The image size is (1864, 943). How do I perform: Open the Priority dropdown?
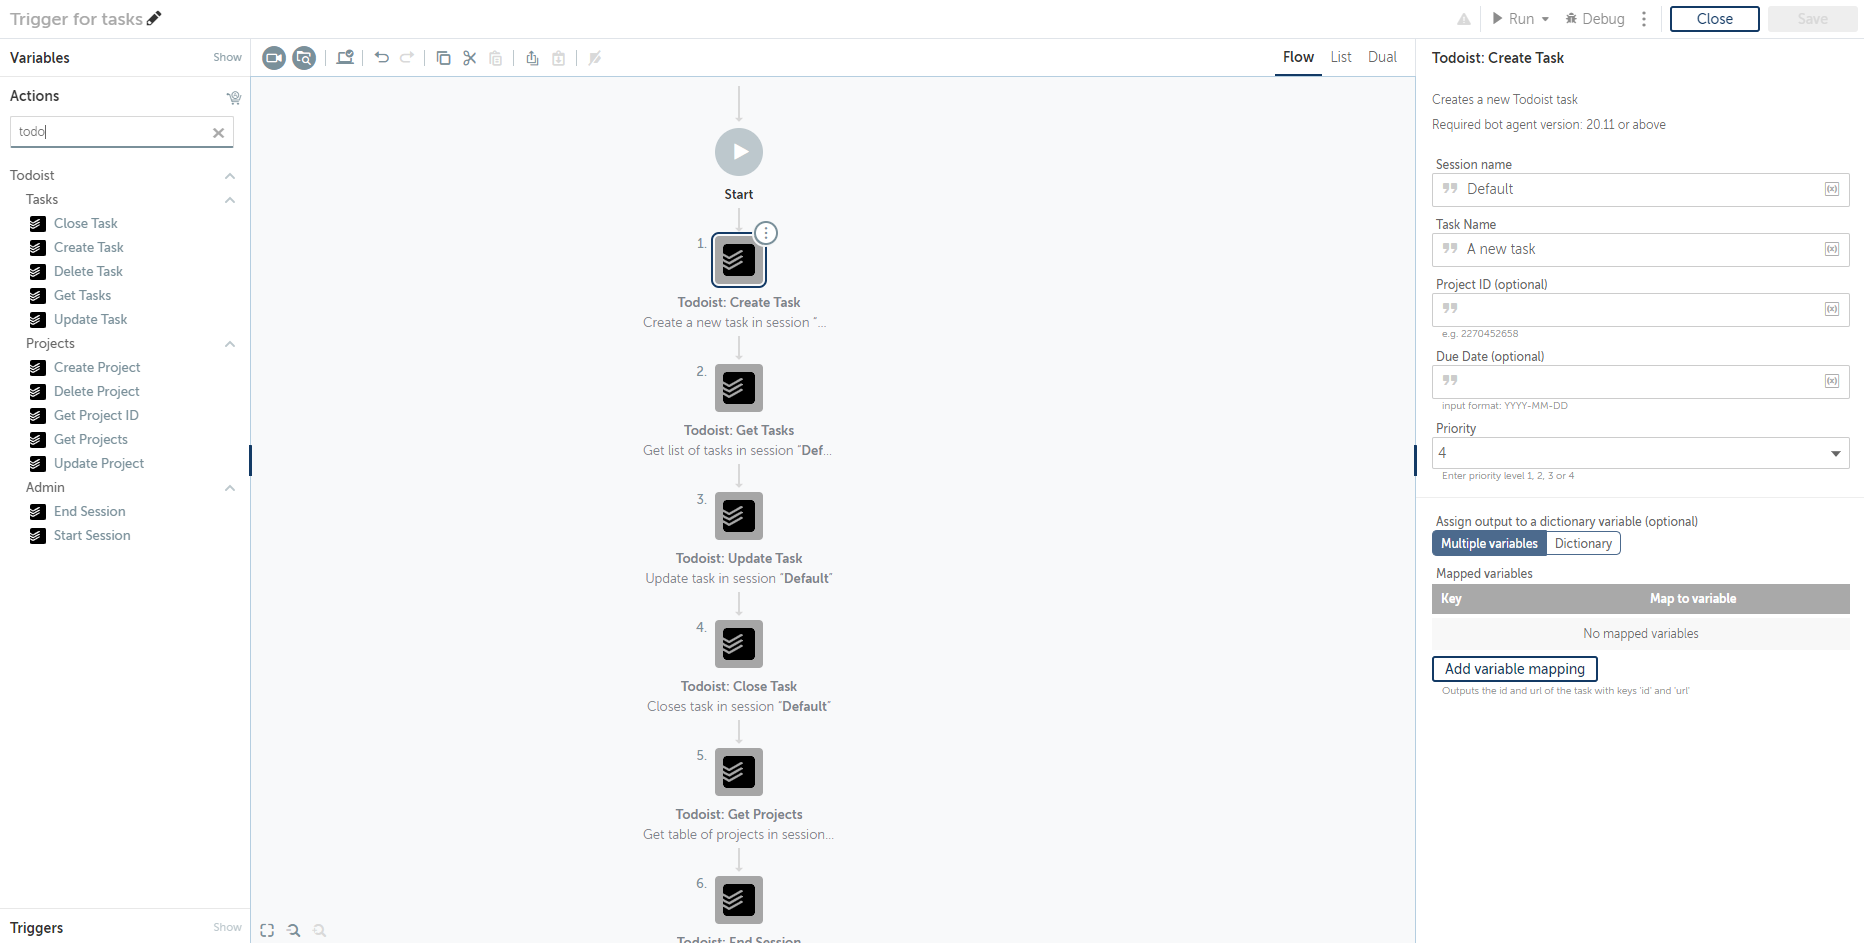point(1641,453)
